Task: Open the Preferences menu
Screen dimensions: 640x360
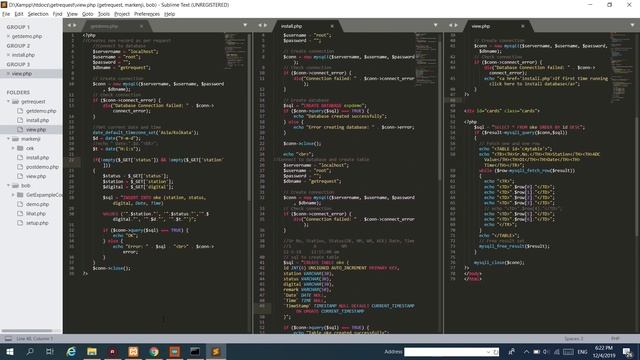Action: 147,14
